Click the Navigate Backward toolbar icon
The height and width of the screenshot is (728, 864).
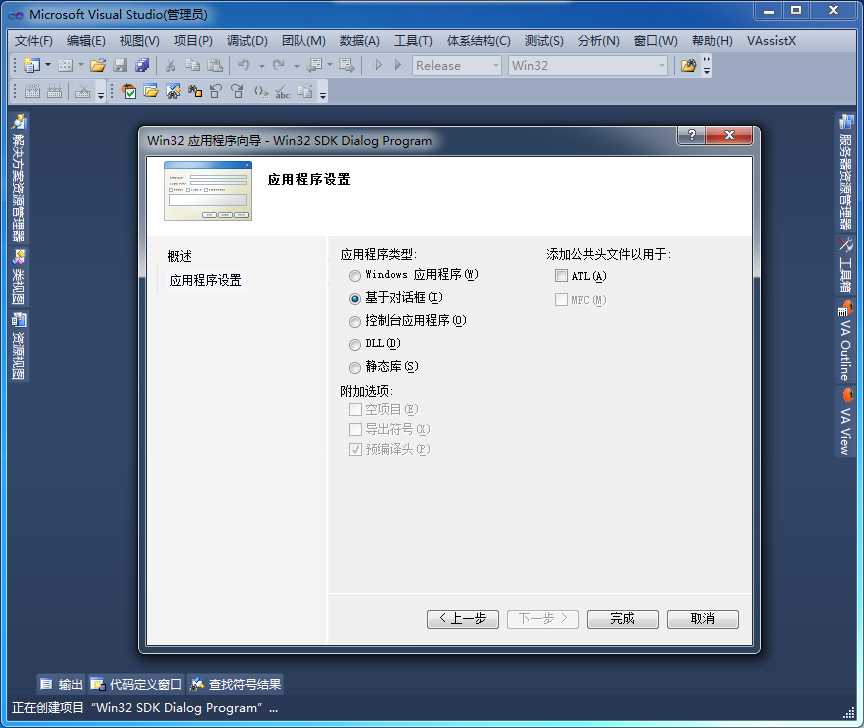[314, 66]
